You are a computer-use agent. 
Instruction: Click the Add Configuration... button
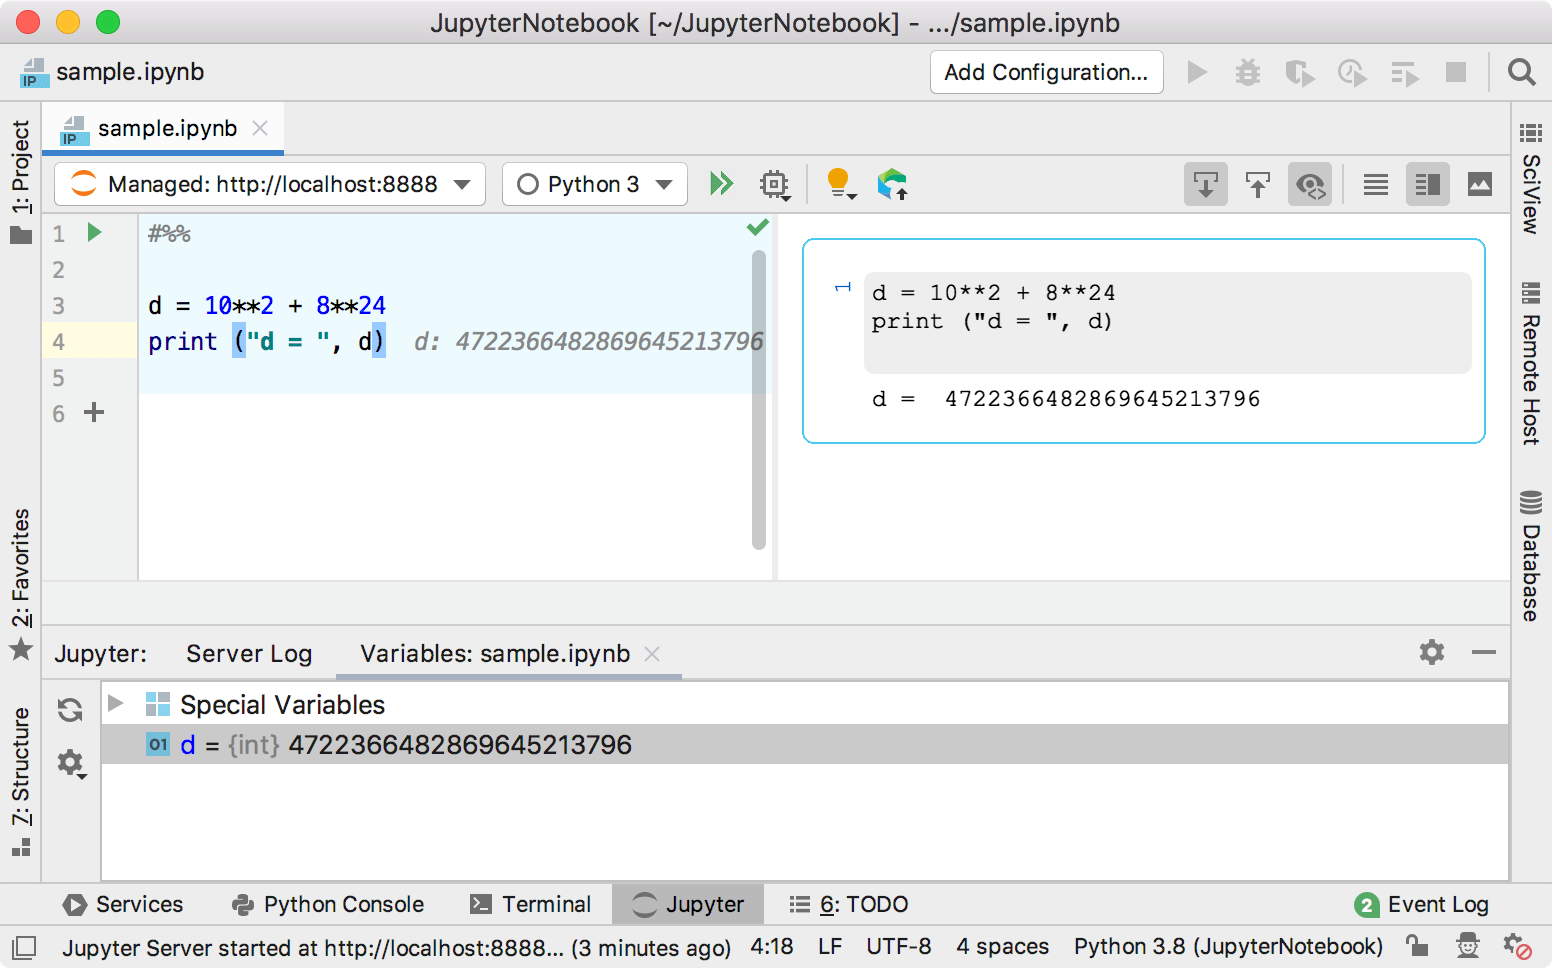(x=1046, y=72)
